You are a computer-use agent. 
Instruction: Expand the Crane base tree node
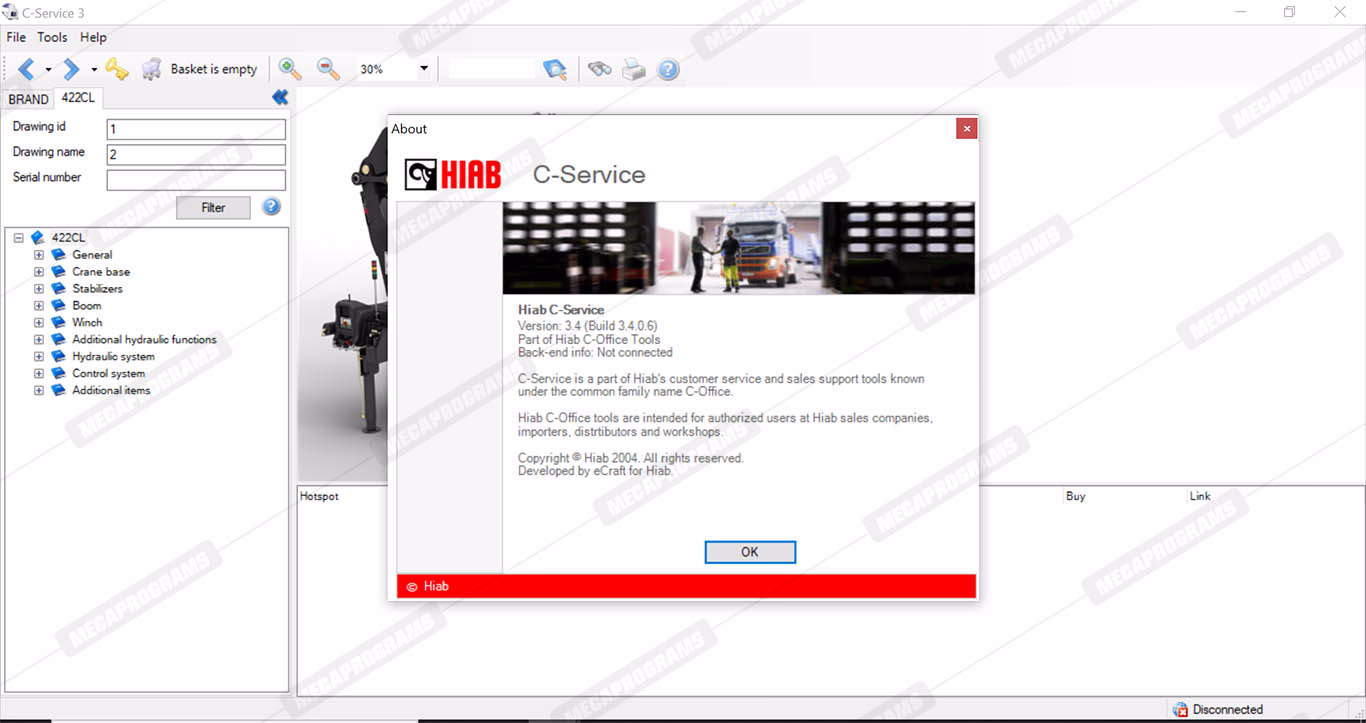(39, 272)
